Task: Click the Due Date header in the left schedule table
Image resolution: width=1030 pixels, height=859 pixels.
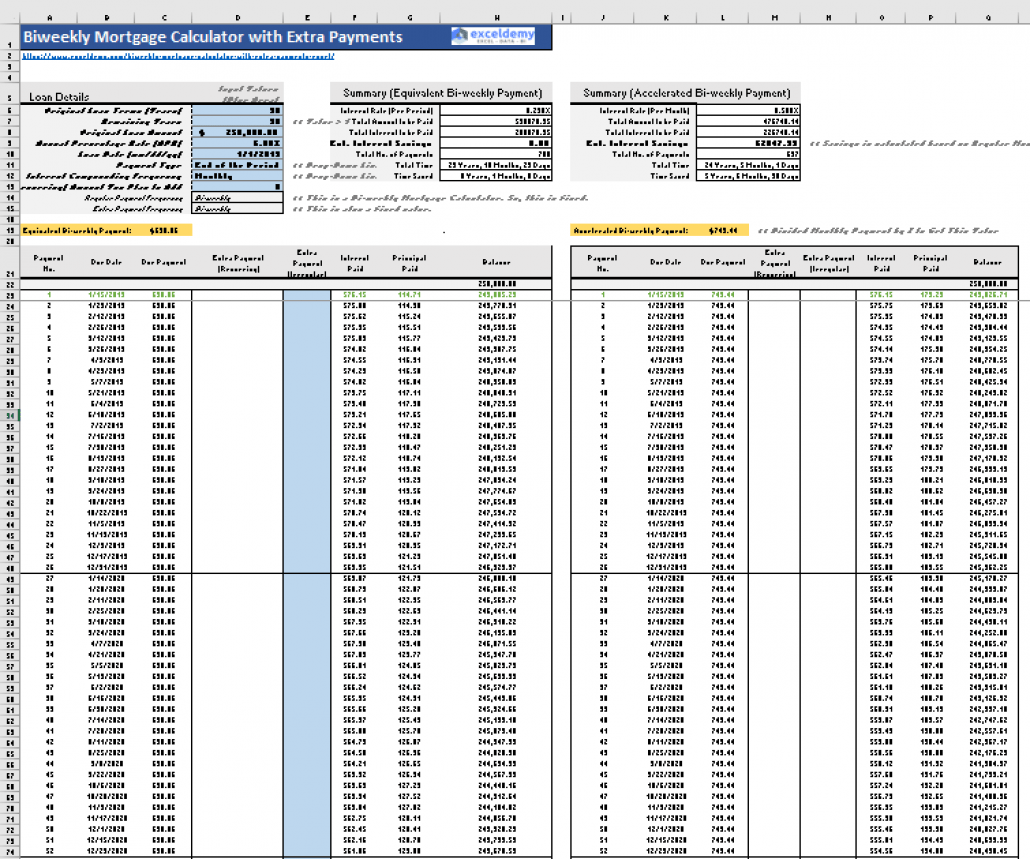Action: coord(106,262)
